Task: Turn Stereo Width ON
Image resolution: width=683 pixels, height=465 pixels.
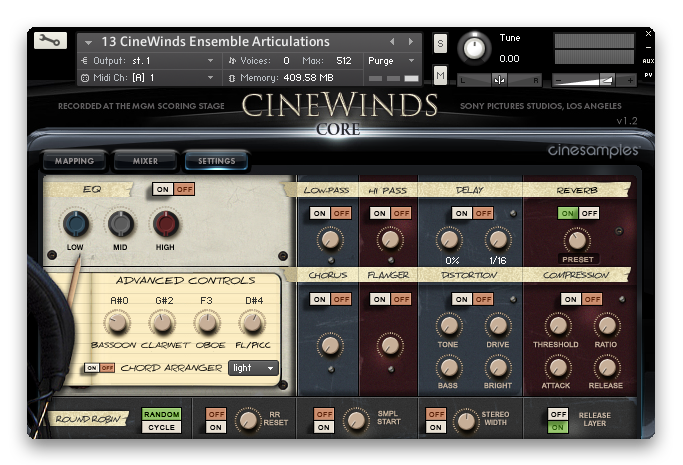Action: pyautogui.click(x=436, y=428)
